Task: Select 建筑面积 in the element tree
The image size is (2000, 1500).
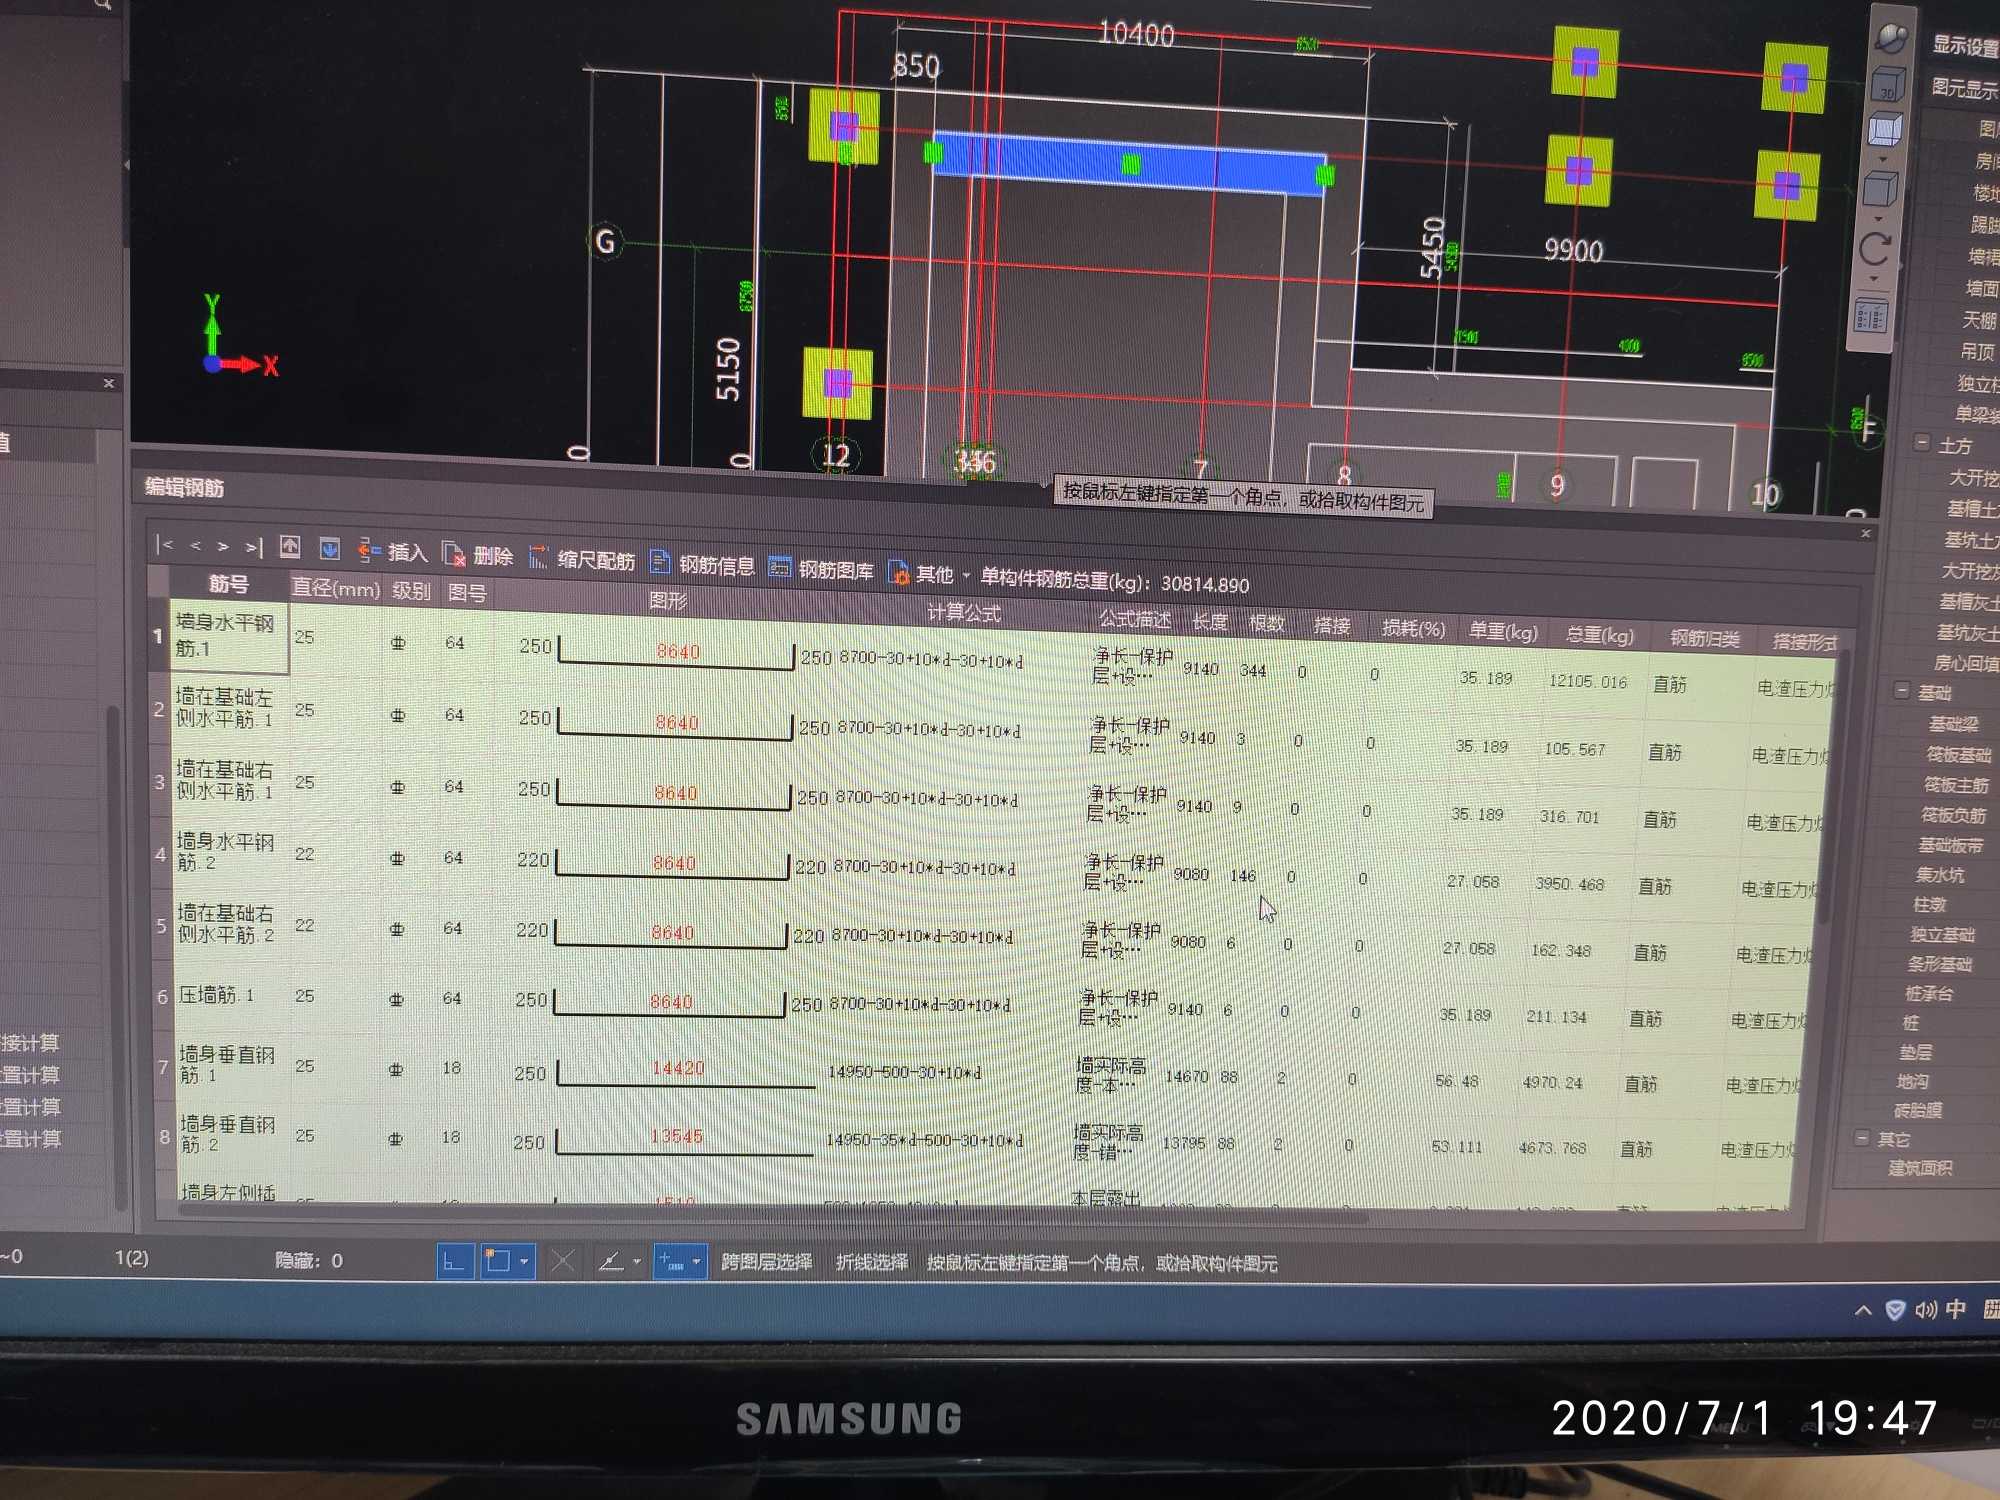Action: pyautogui.click(x=1920, y=1168)
